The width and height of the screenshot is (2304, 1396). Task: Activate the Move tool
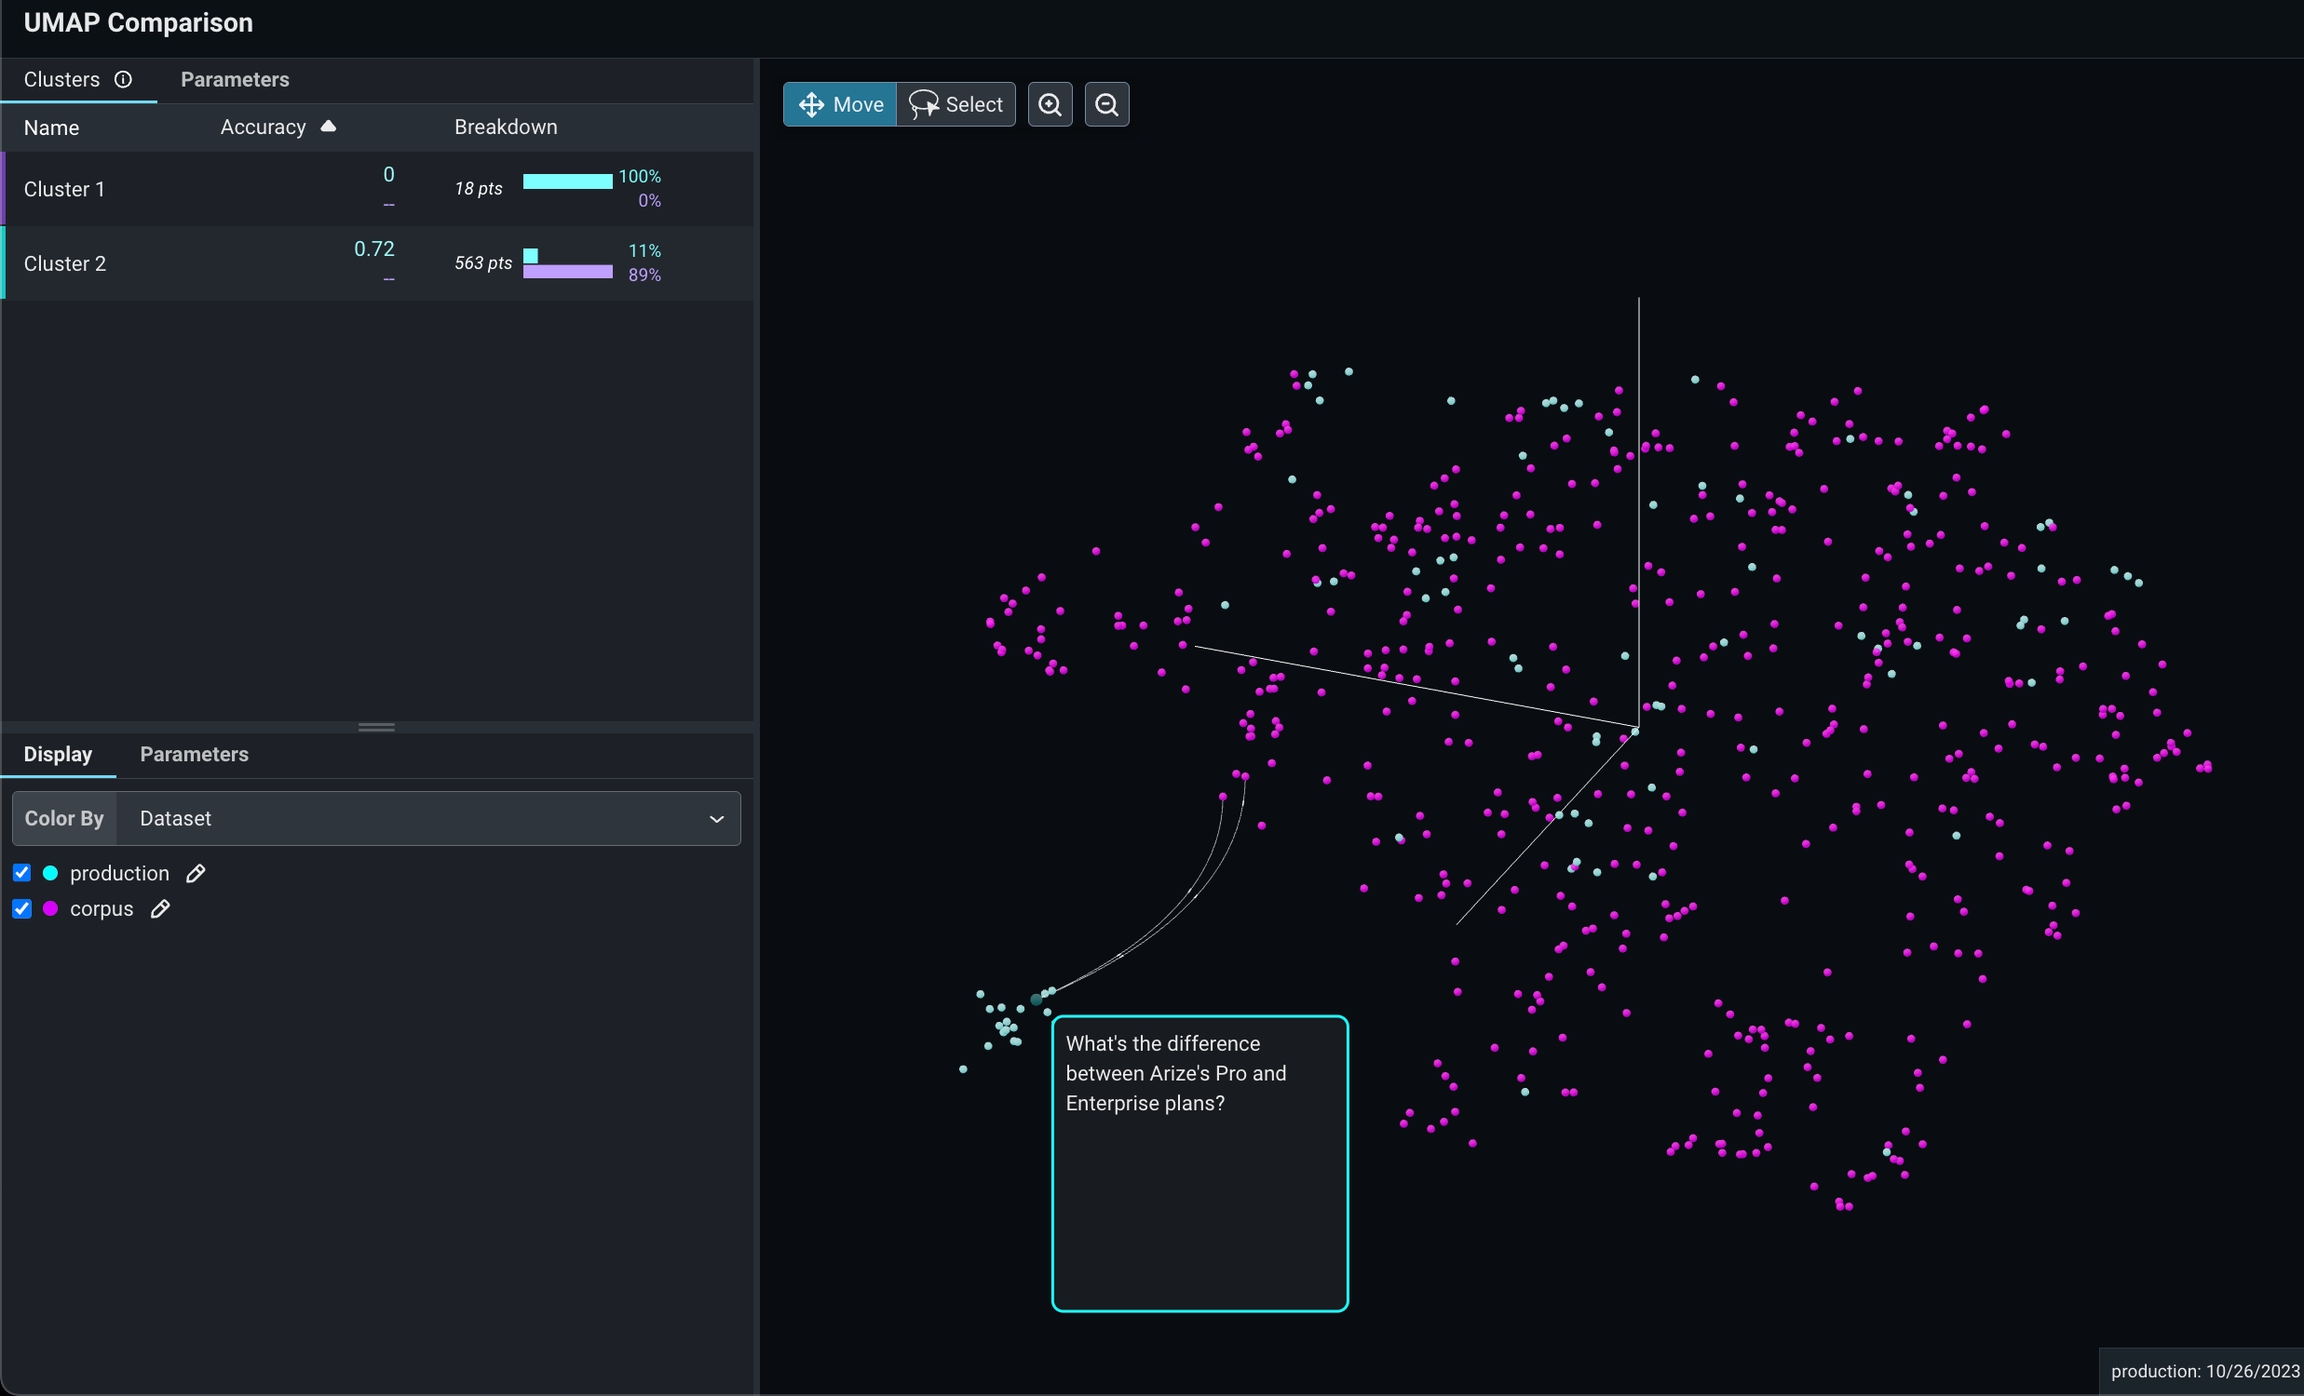[x=840, y=105]
